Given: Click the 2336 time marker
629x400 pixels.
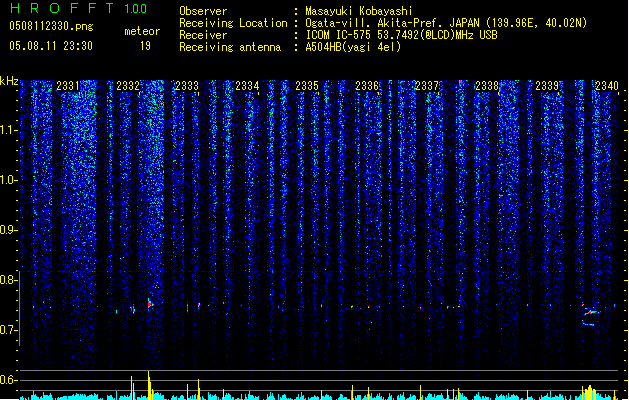Looking at the screenshot, I should [x=367, y=86].
